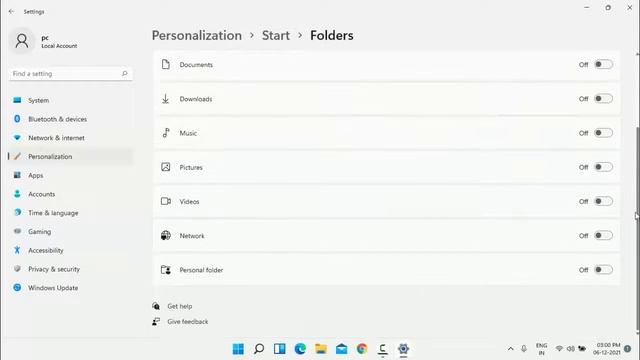Screen dimensions: 640x360
Task: Open Task View icon on taskbar
Action: click(x=280, y=349)
